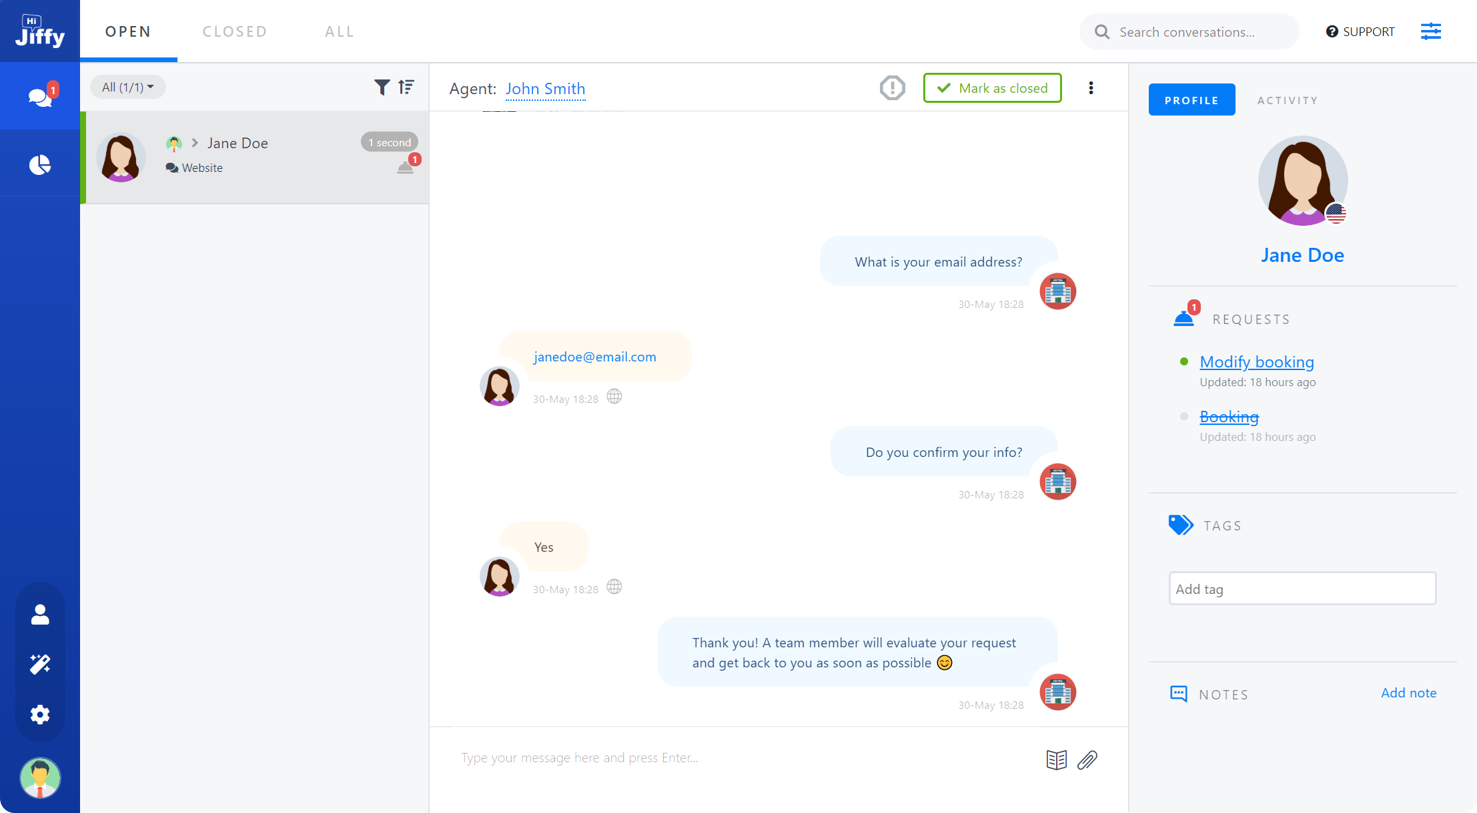The width and height of the screenshot is (1477, 813).
Task: Click the globe icon beside the Yes message
Action: tap(615, 587)
